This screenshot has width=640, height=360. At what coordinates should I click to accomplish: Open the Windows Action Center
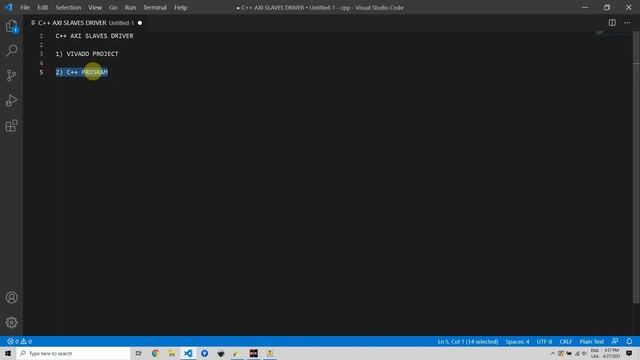tap(629, 353)
